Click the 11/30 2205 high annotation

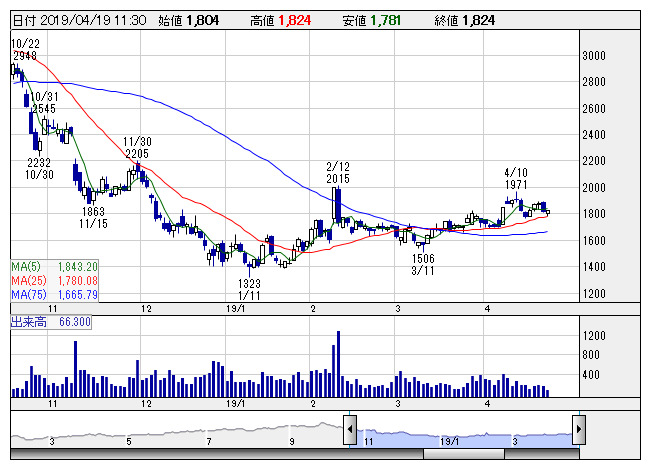click(137, 148)
